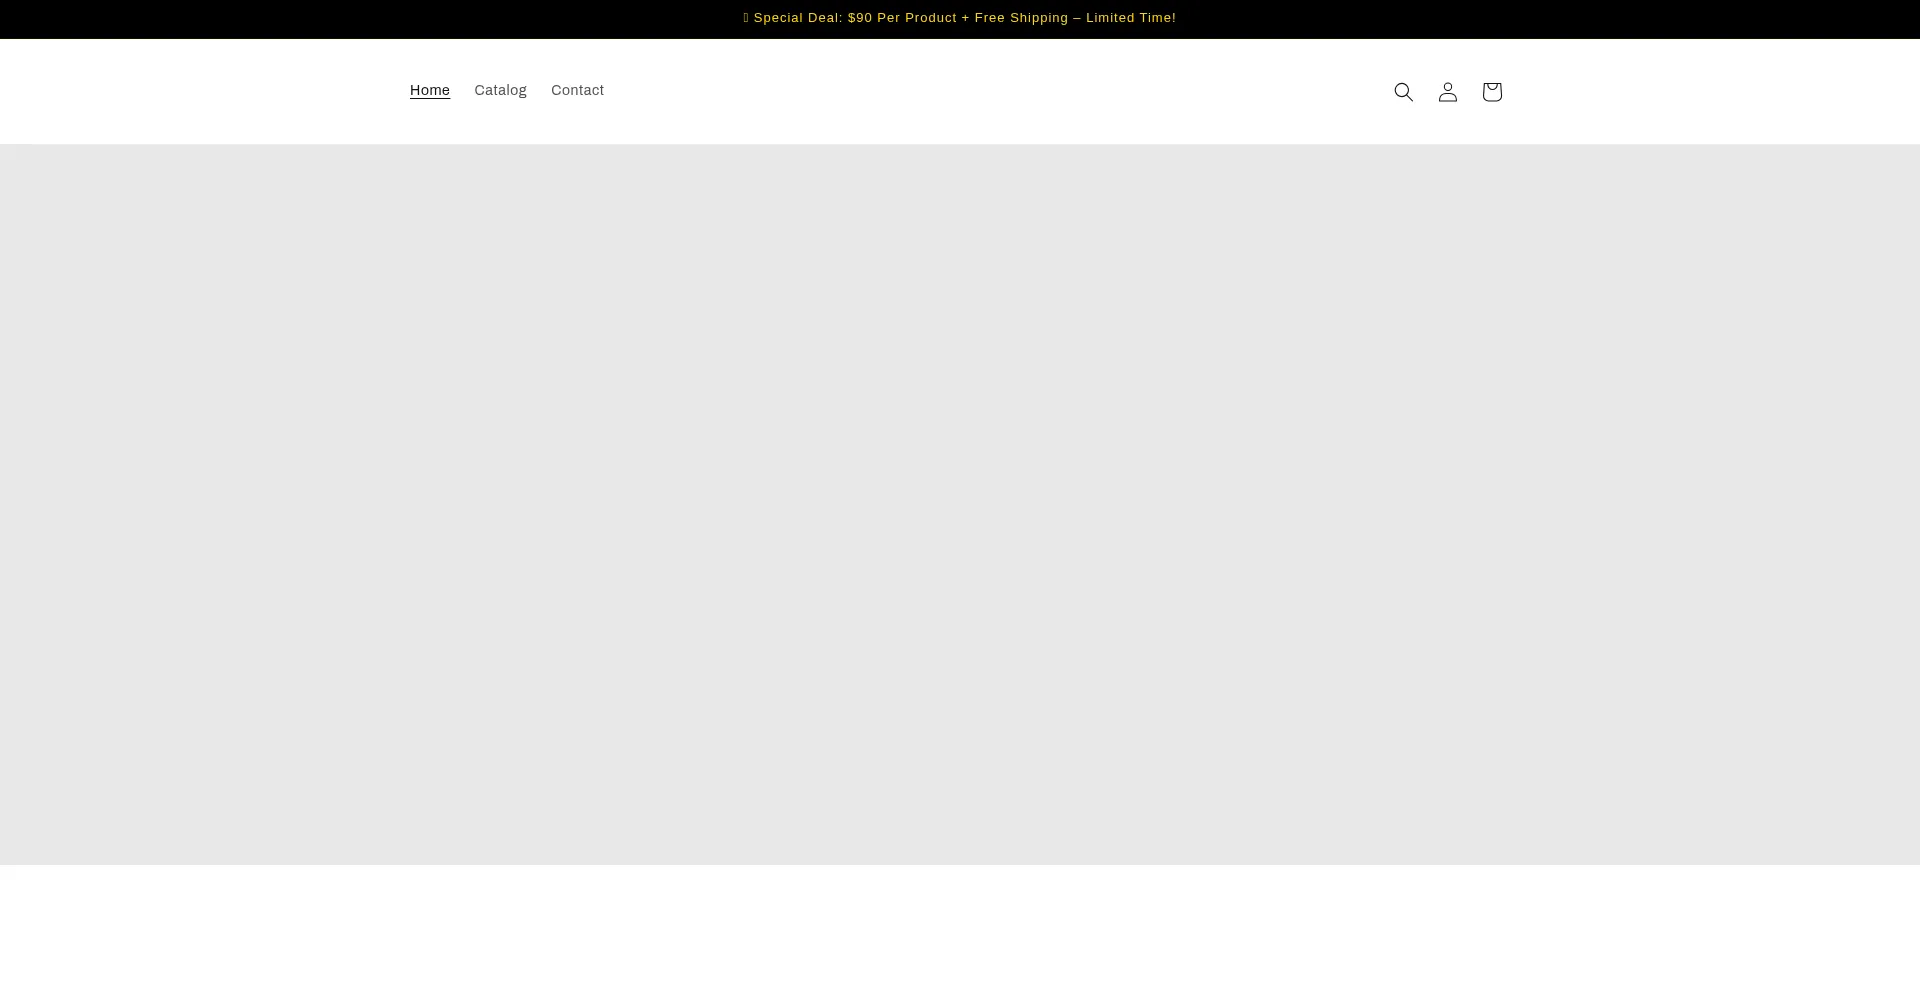Click the Contact link in the header
This screenshot has width=1920, height=993.
coord(577,91)
